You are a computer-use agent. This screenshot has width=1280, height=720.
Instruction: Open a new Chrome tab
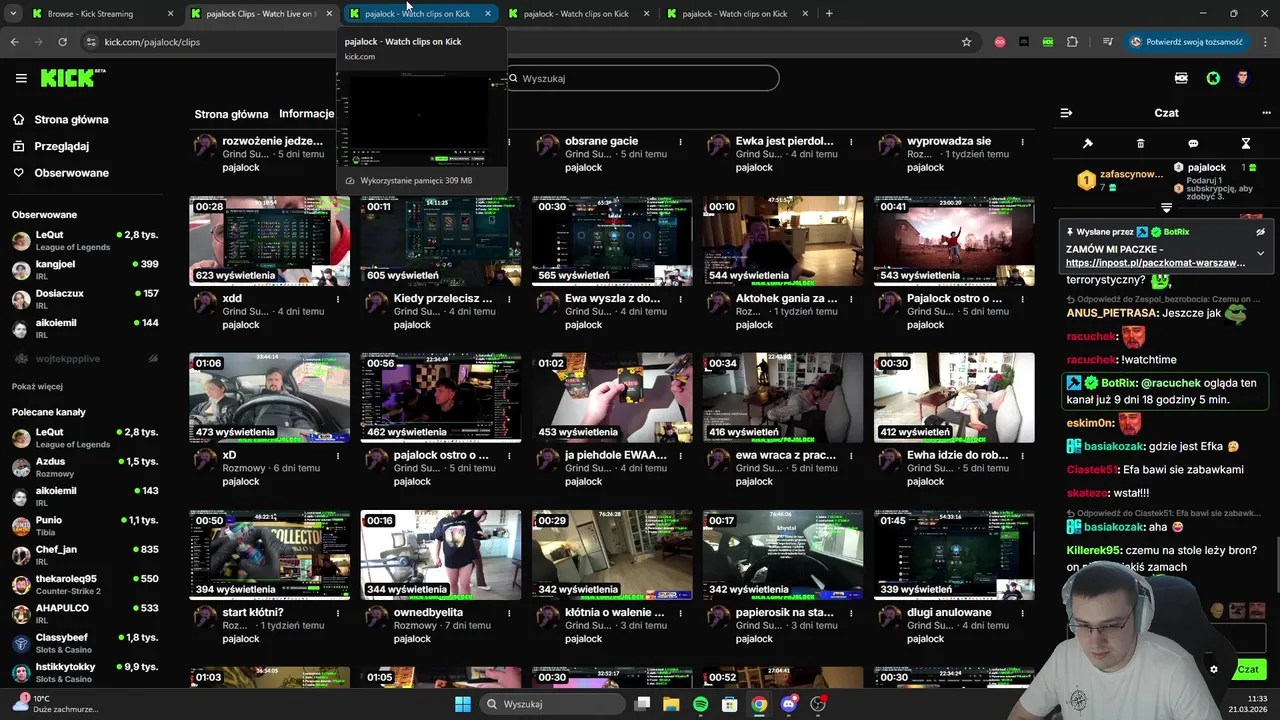point(829,14)
